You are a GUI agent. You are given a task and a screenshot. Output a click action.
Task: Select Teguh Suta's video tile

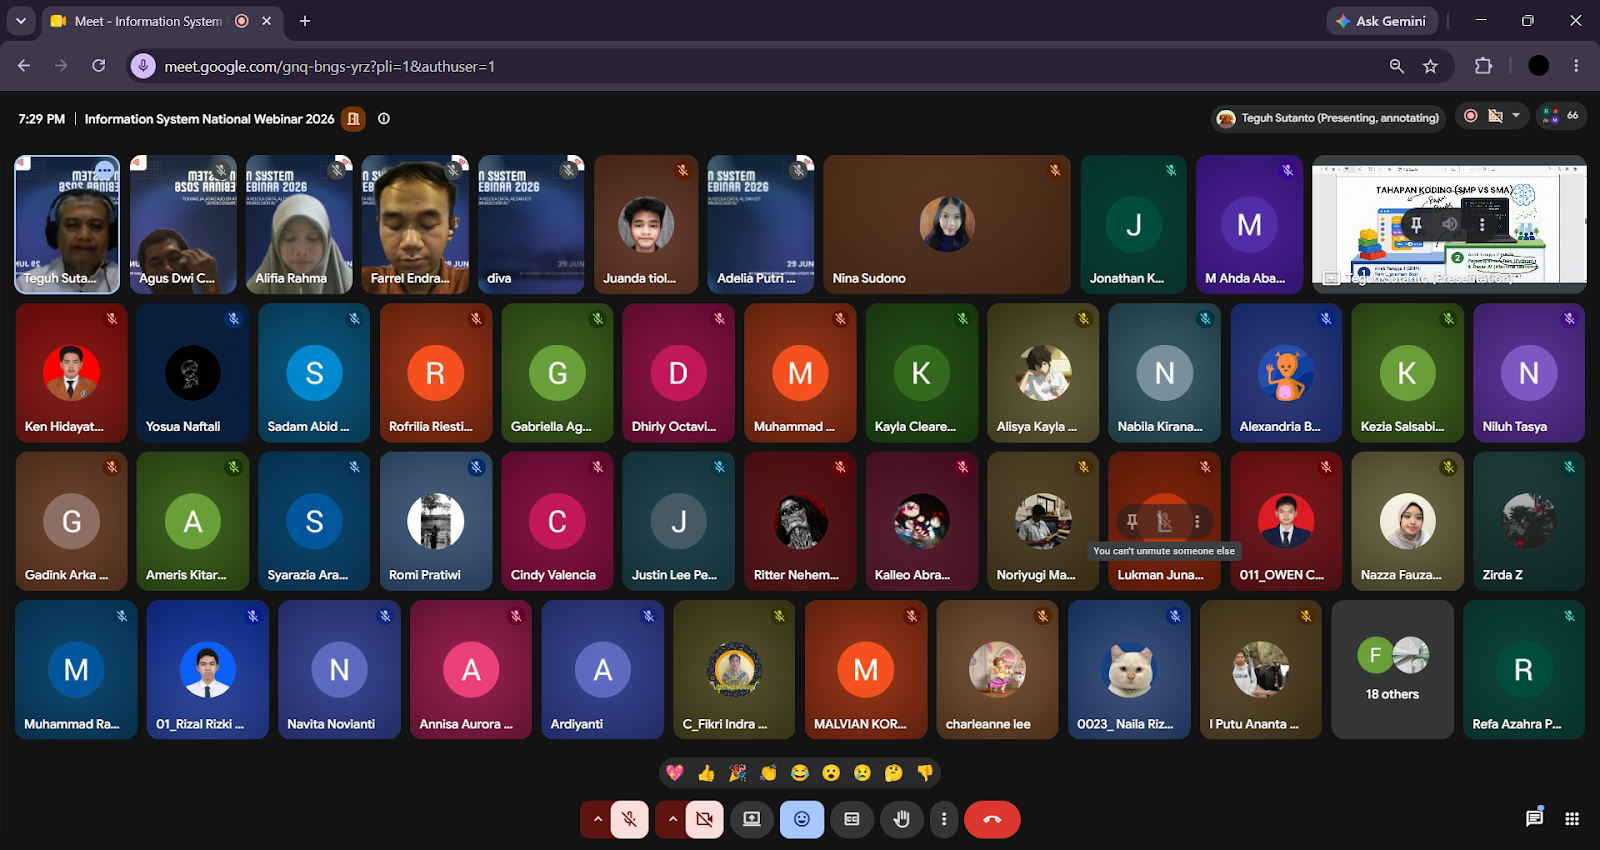tap(67, 224)
